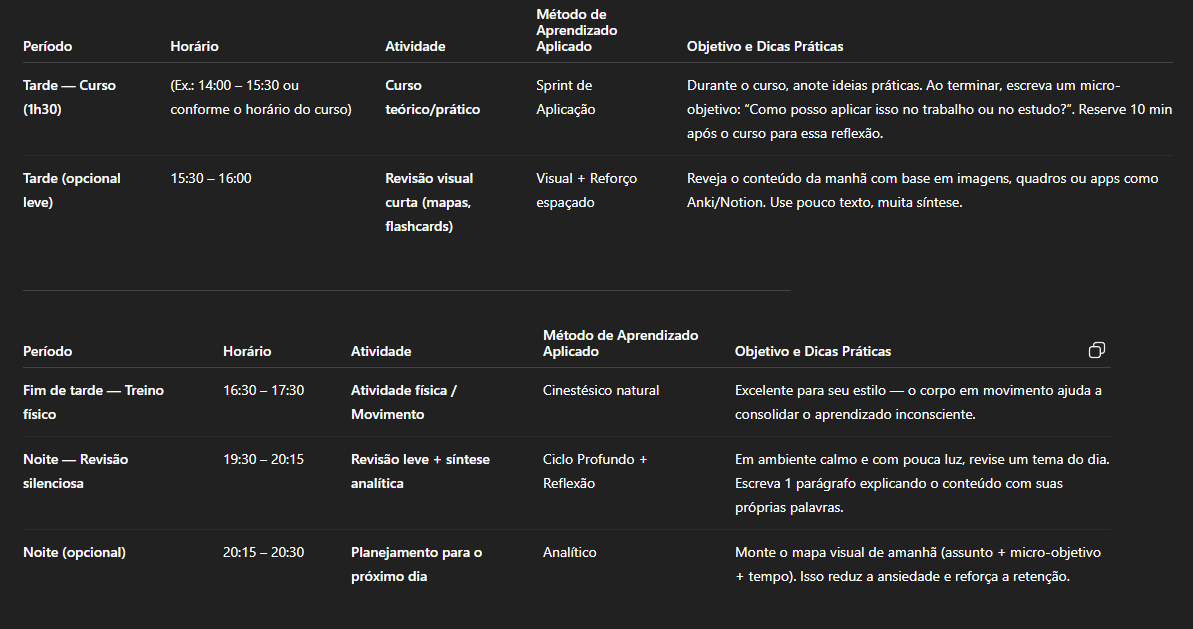Click the "Sprint de Aplicação" method cell

point(565,98)
